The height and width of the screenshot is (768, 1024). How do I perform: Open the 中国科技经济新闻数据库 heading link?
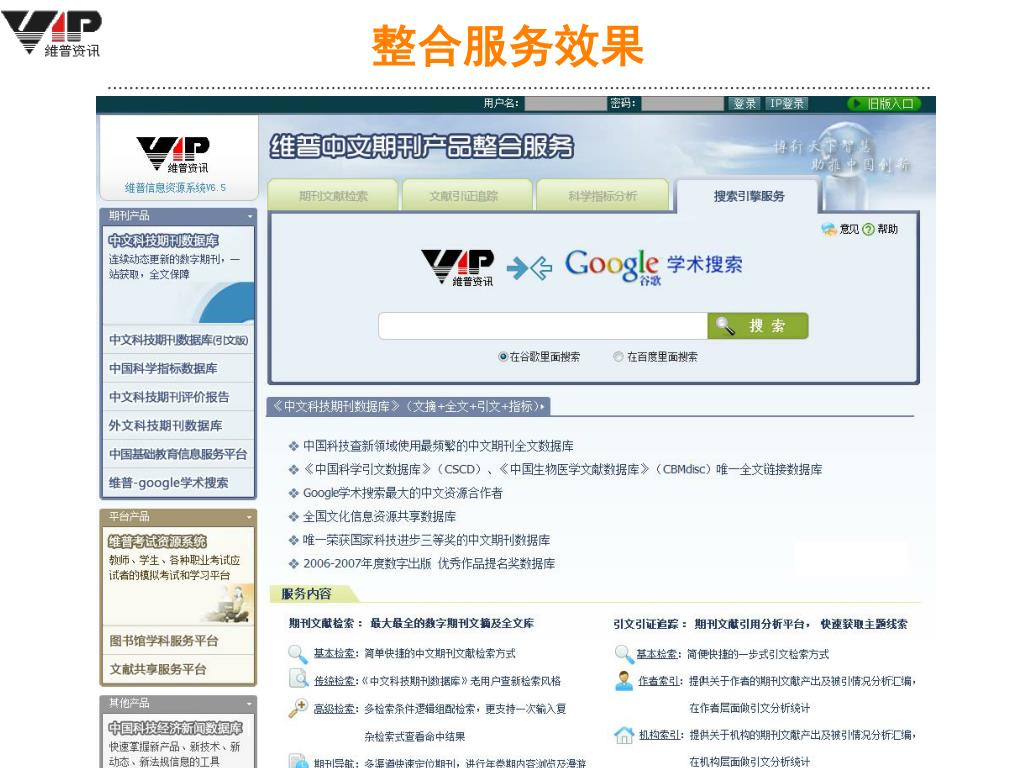tap(175, 728)
